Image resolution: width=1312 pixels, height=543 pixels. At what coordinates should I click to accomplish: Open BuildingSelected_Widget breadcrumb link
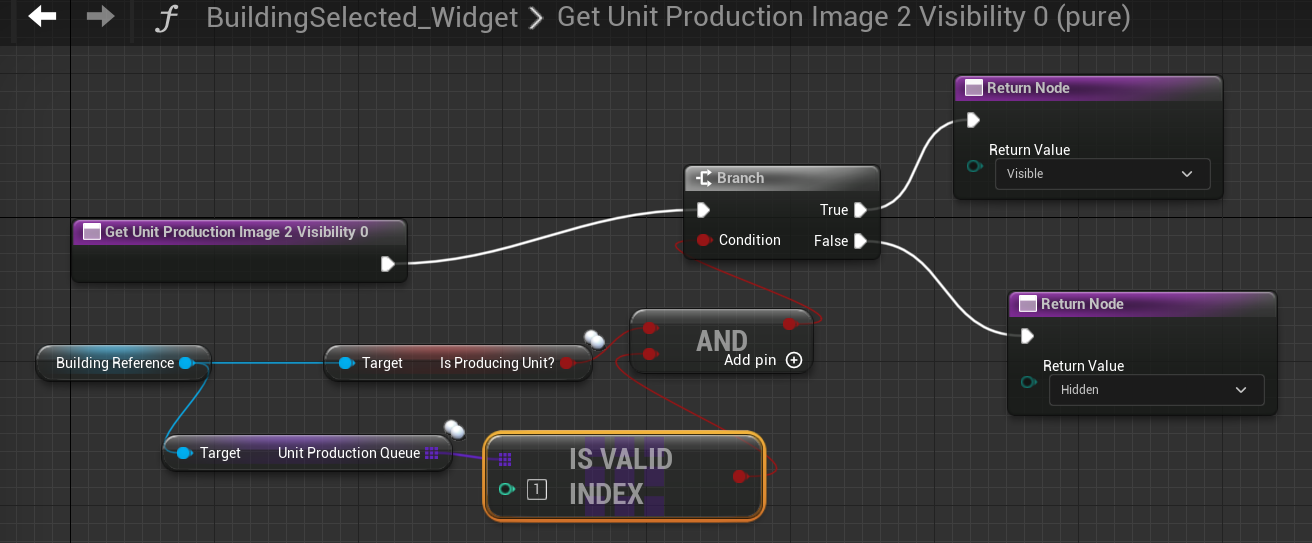pyautogui.click(x=362, y=18)
